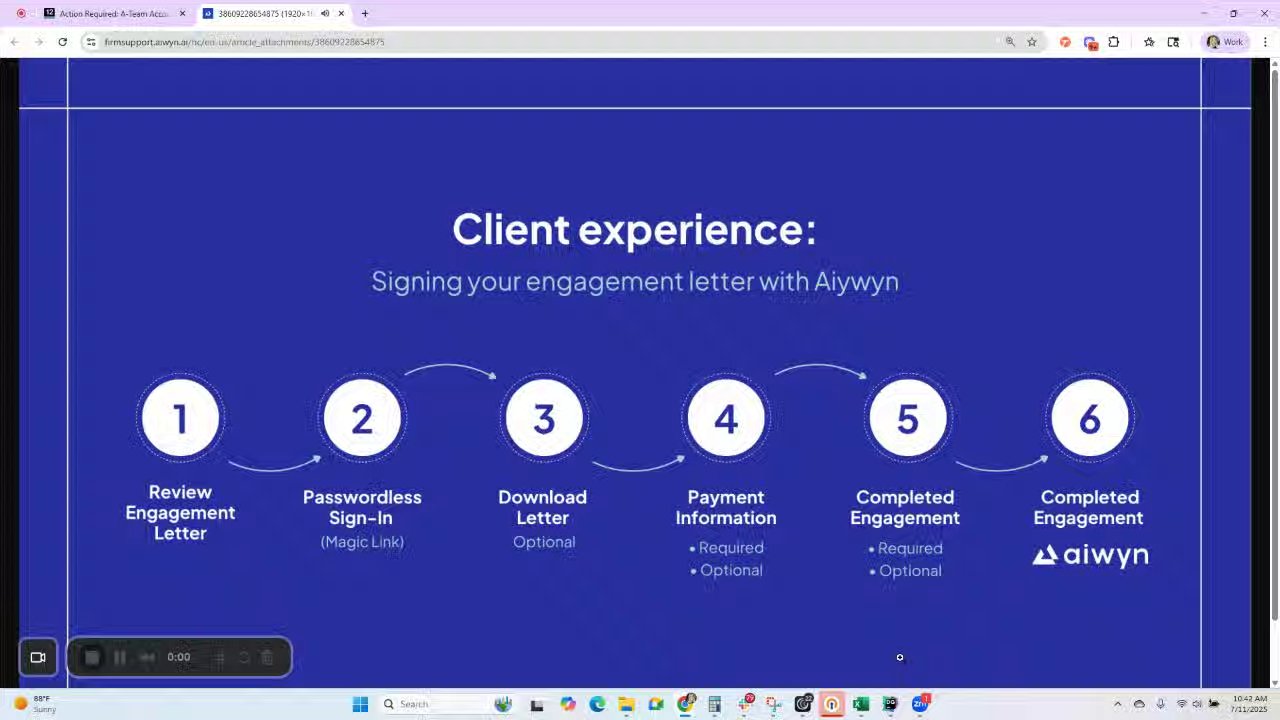Click "Signing your engagement letter with Aiywyn" subtitle
Screen dimensions: 1280x720
tap(635, 281)
